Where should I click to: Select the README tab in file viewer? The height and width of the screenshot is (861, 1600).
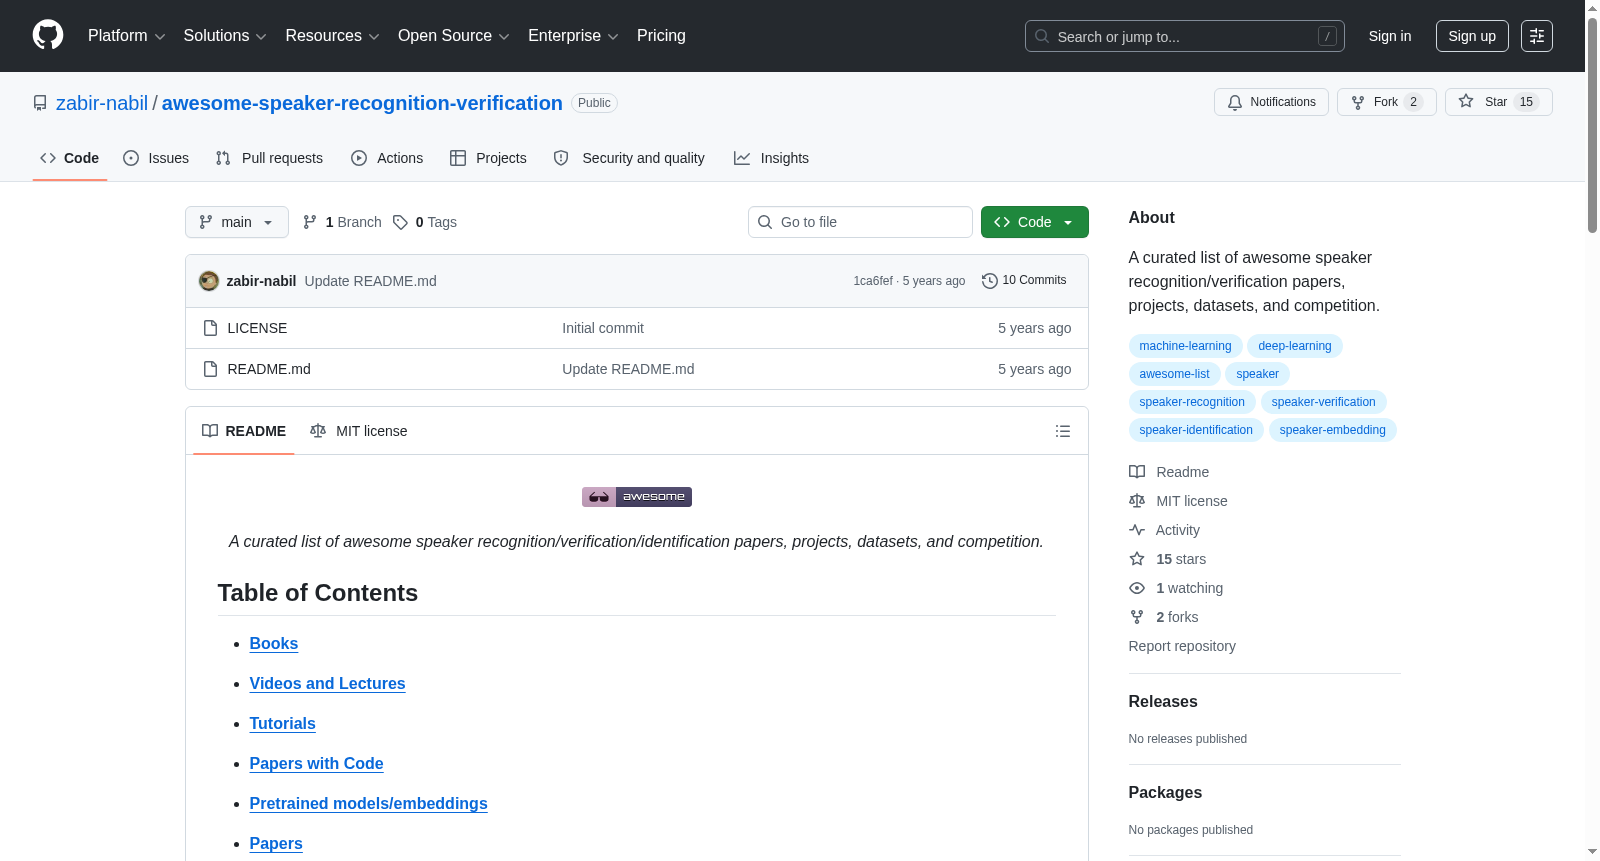point(244,431)
